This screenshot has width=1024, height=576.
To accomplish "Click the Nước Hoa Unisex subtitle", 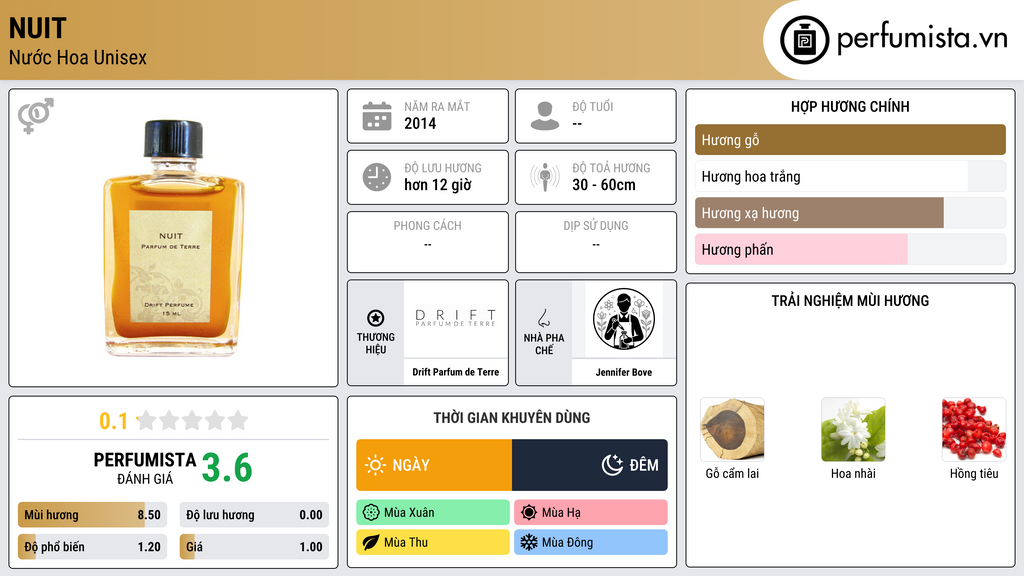I will click(78, 57).
